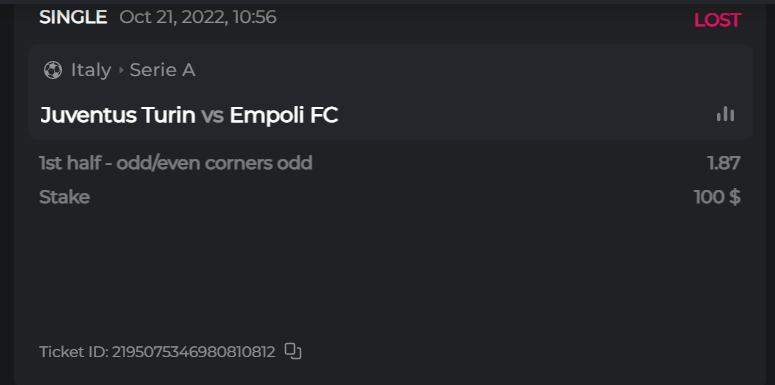Click the 100 $ stake amount
Screen dimensions: 775x385
pos(717,197)
